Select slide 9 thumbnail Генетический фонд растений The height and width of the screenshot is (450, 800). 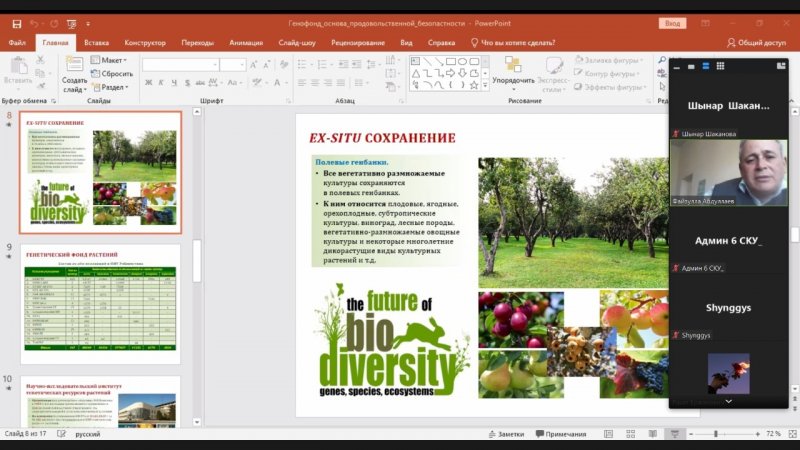[101, 304]
